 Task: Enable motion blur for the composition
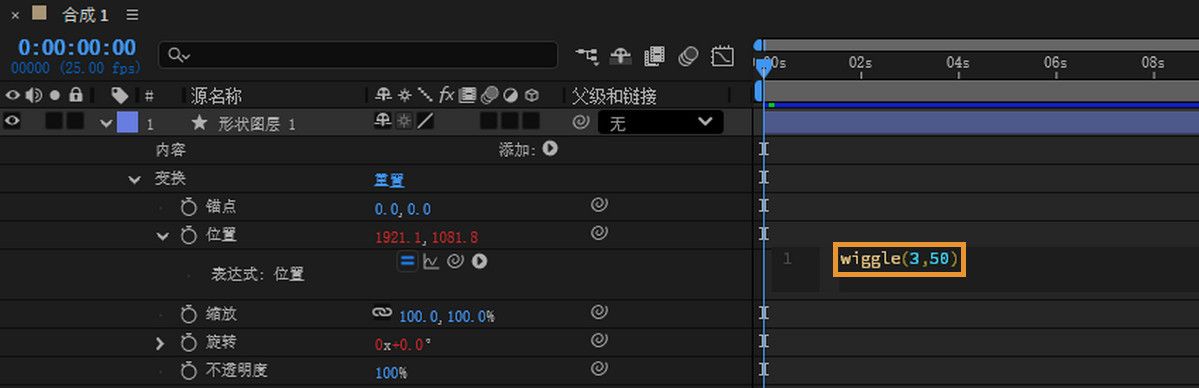[x=688, y=55]
